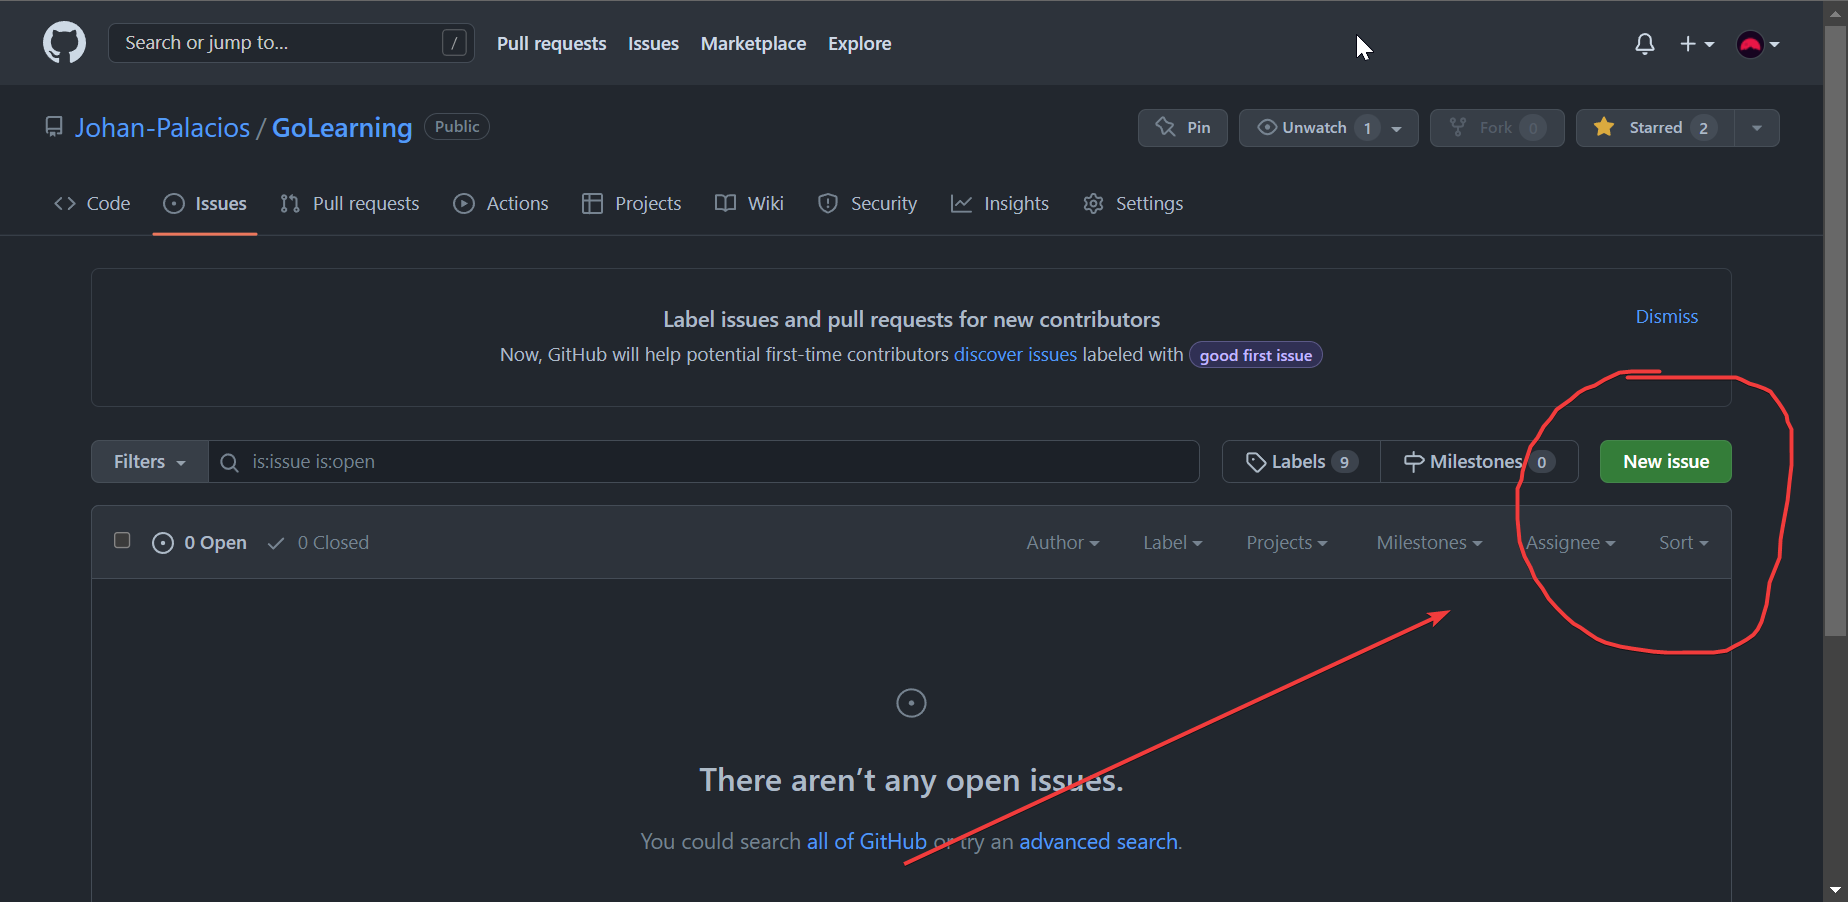This screenshot has height=902, width=1848.
Task: Click the slash shortcut key icon in search
Action: coord(454,43)
